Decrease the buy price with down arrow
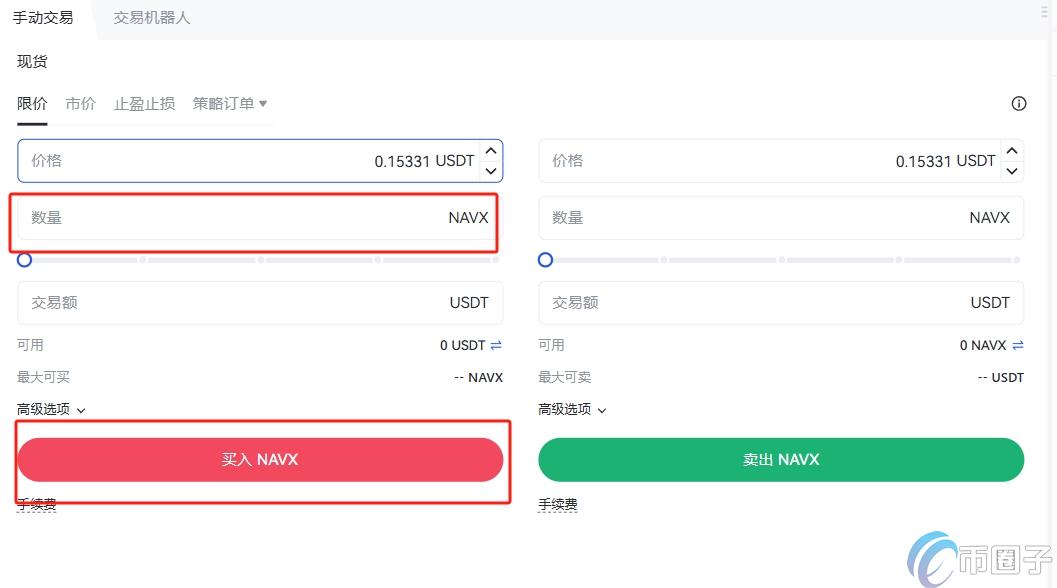Viewport: 1057px width, 588px height. 490,171
